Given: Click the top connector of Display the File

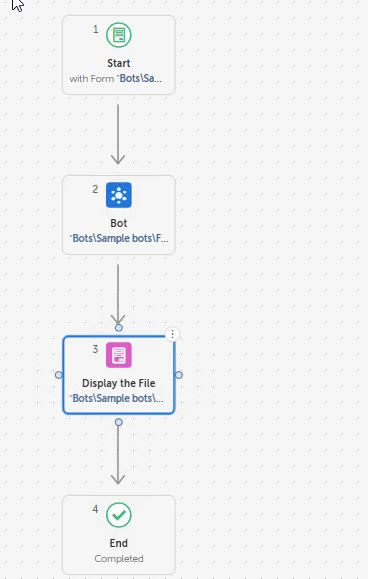Looking at the screenshot, I should click(118, 328).
